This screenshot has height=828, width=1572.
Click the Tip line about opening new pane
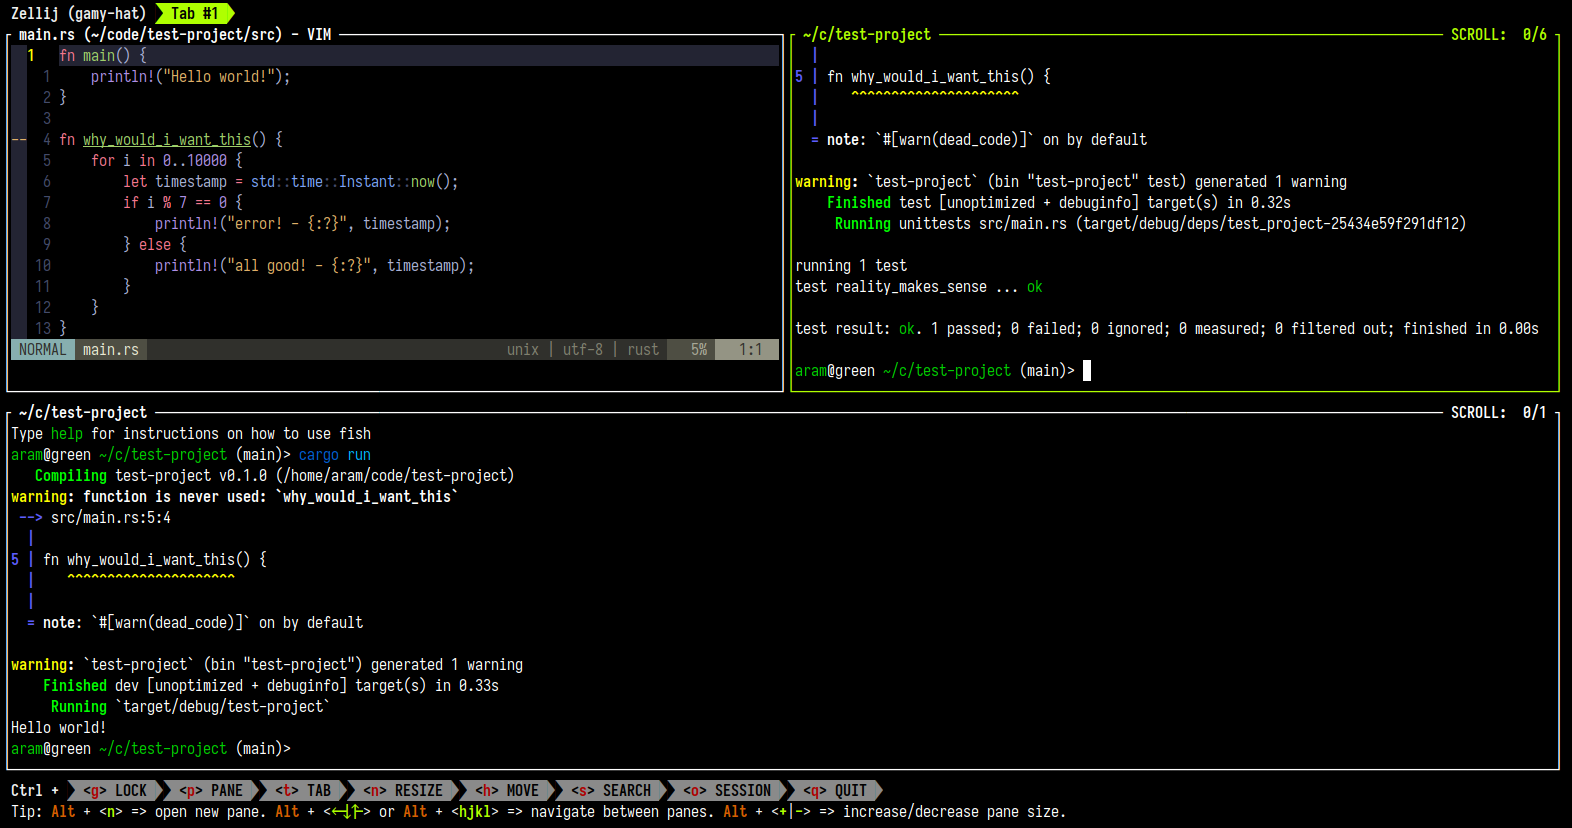(x=538, y=811)
